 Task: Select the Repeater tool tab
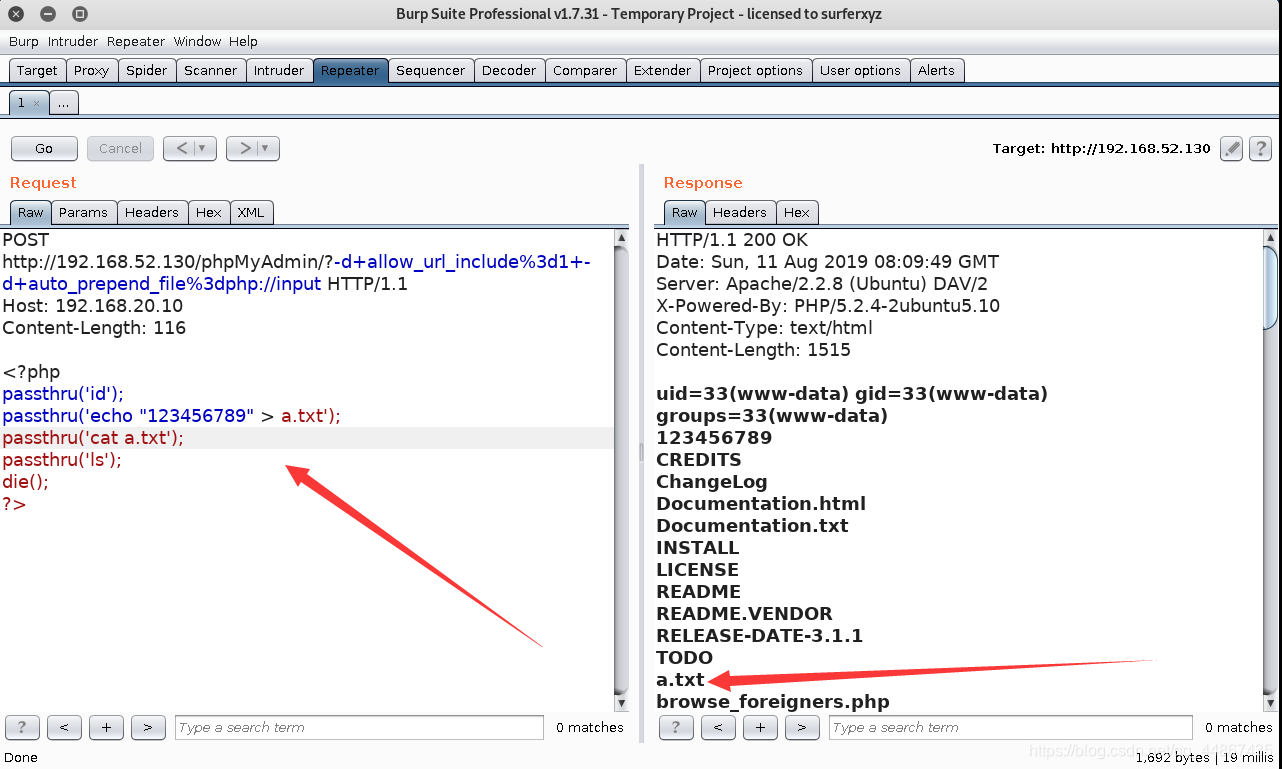coord(350,71)
